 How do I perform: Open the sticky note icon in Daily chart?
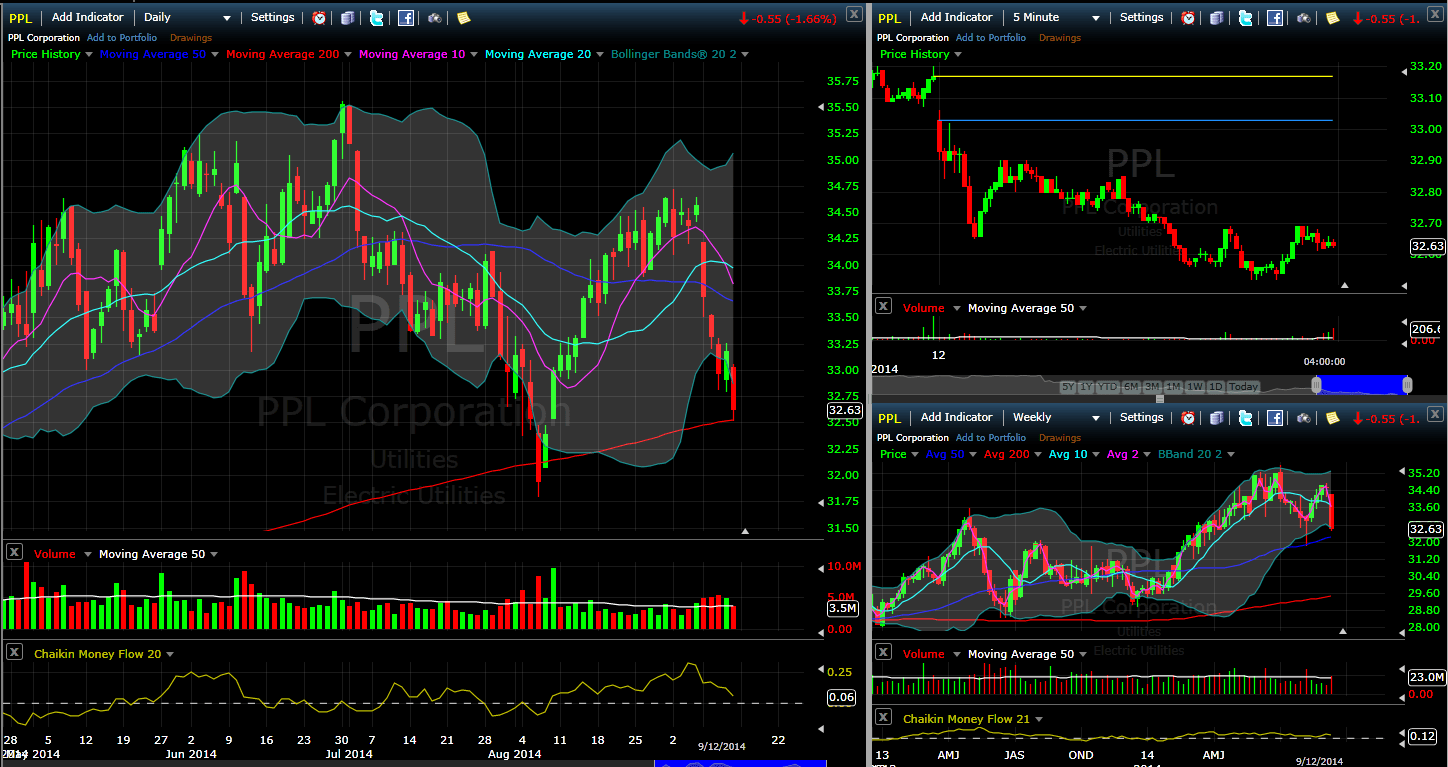pyautogui.click(x=463, y=17)
